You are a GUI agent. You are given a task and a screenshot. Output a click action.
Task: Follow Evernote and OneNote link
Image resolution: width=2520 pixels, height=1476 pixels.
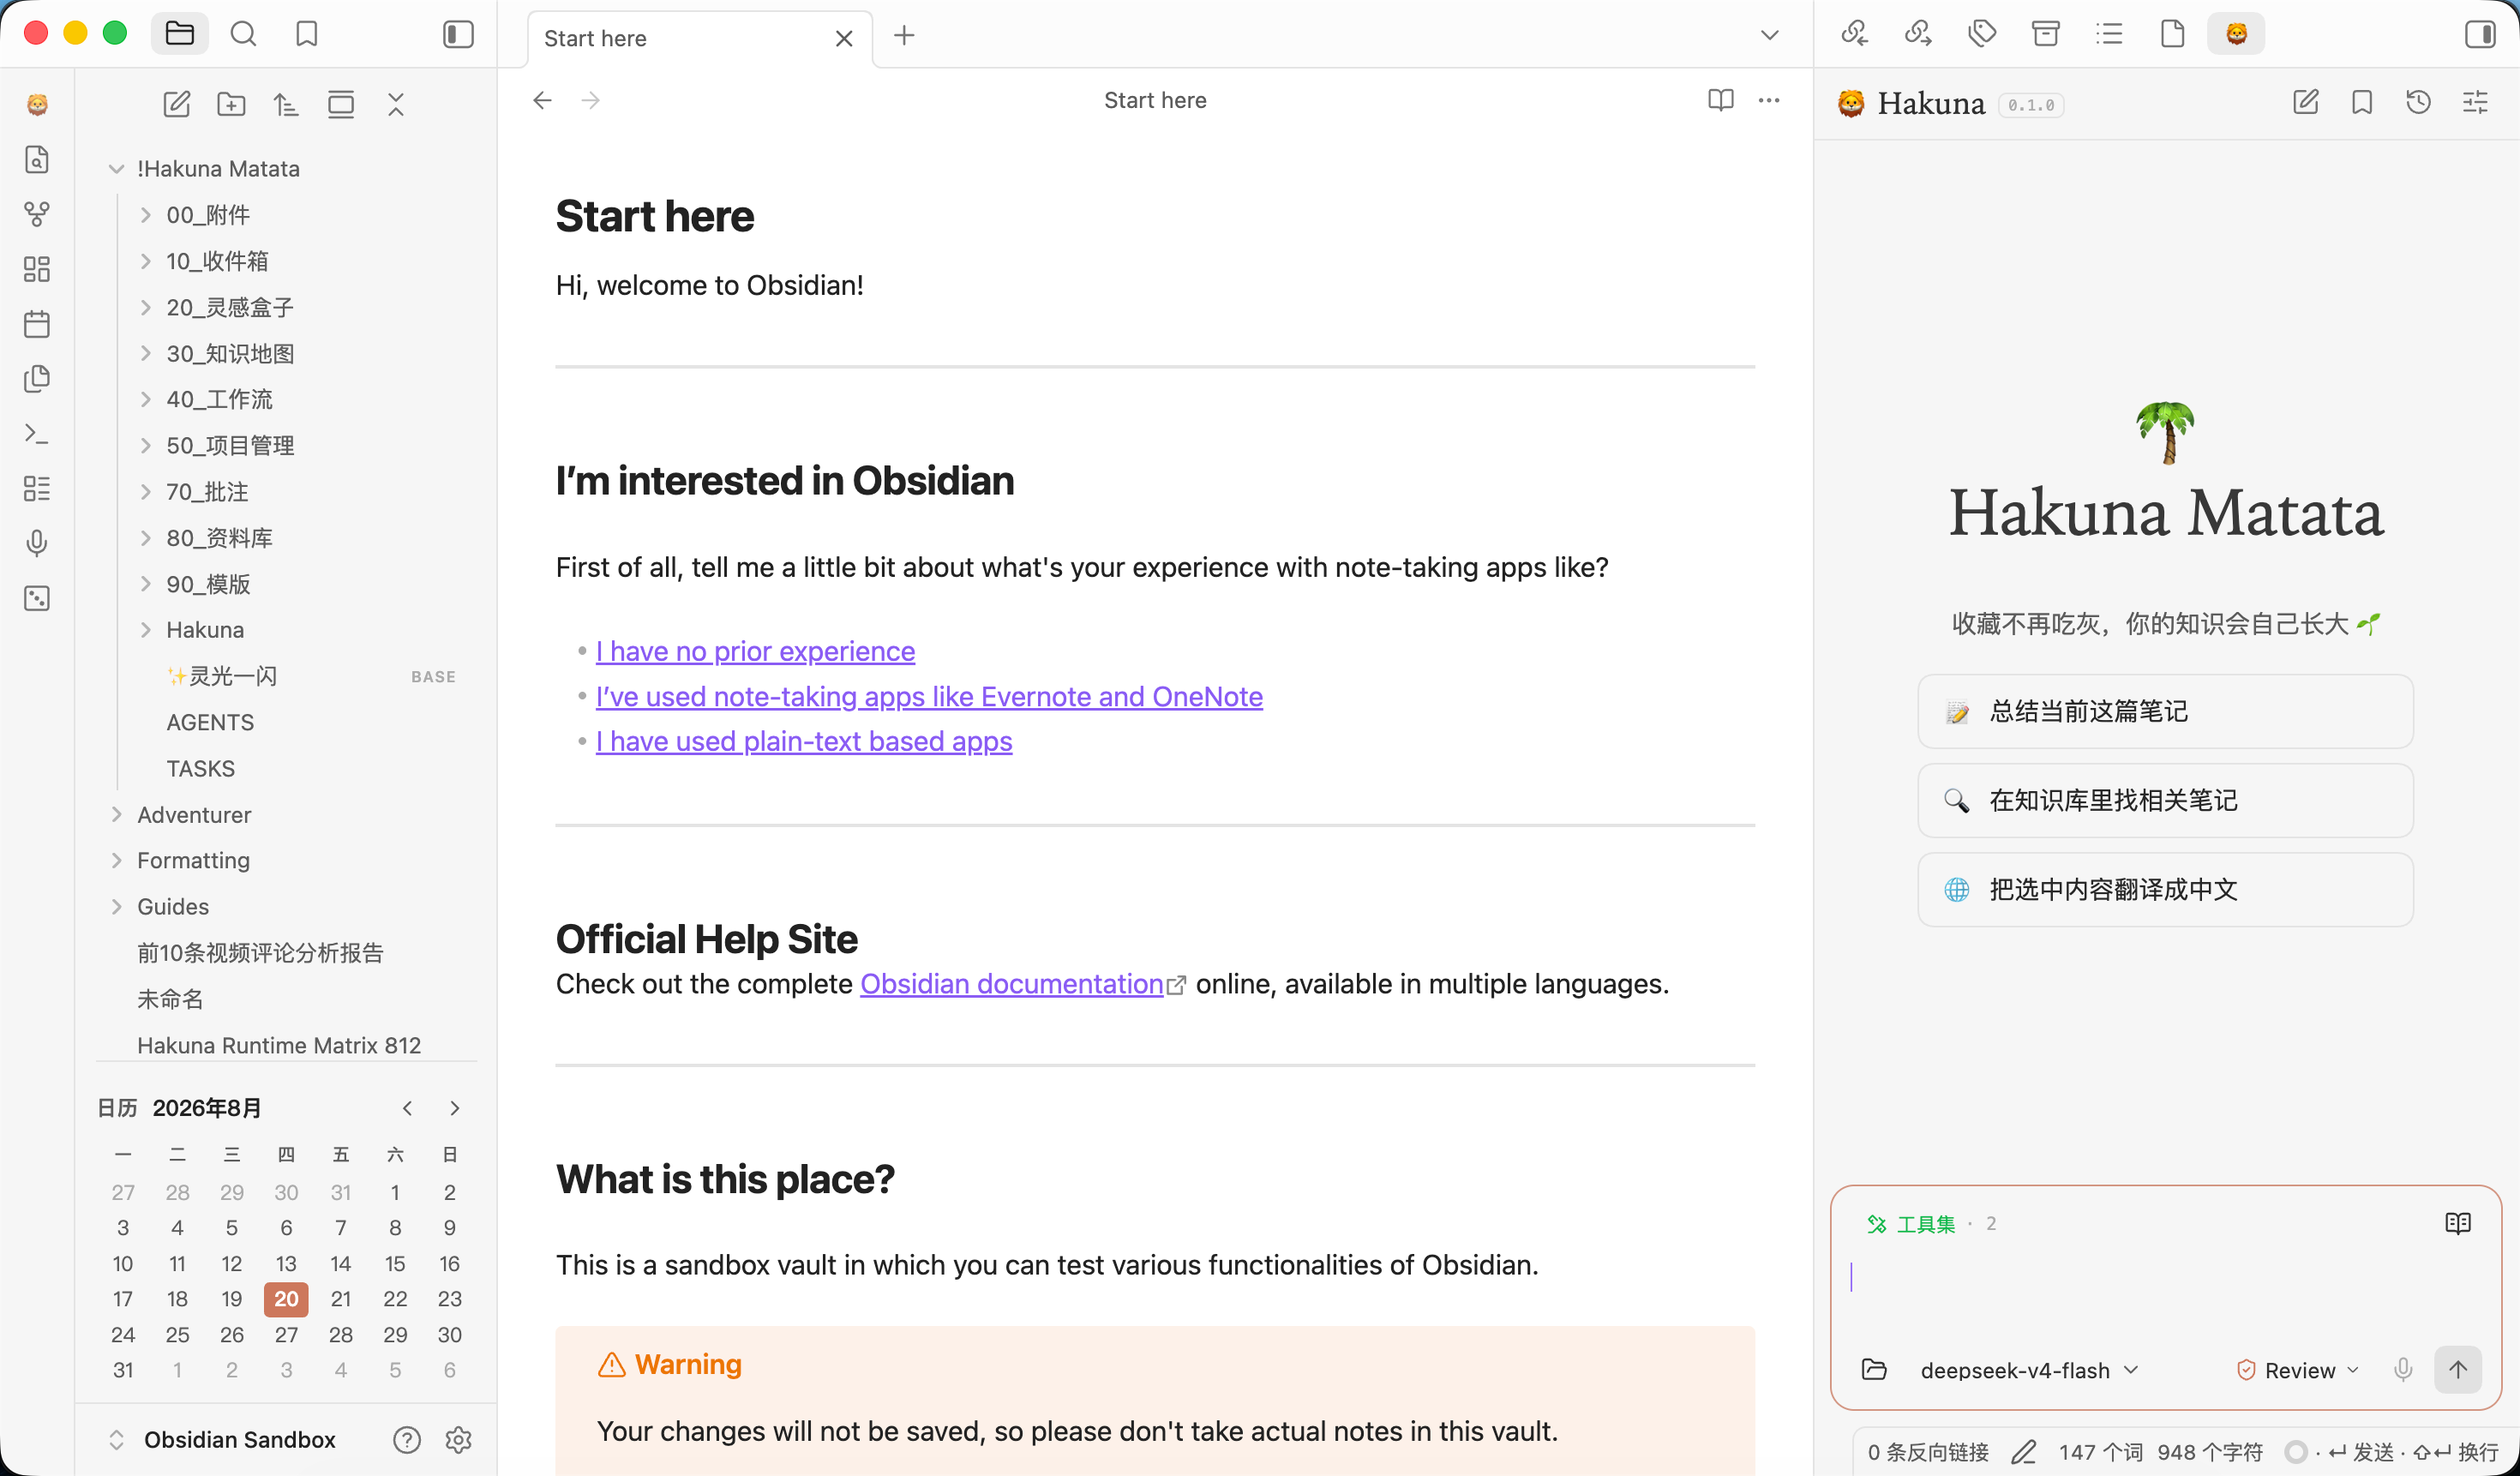click(929, 696)
